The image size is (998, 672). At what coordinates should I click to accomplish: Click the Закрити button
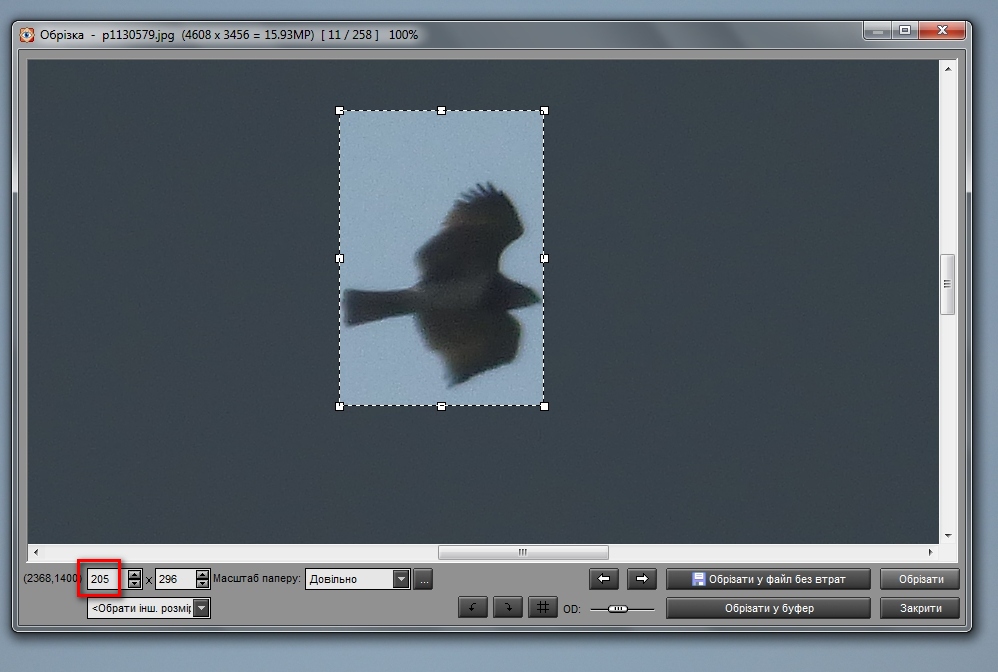click(919, 608)
